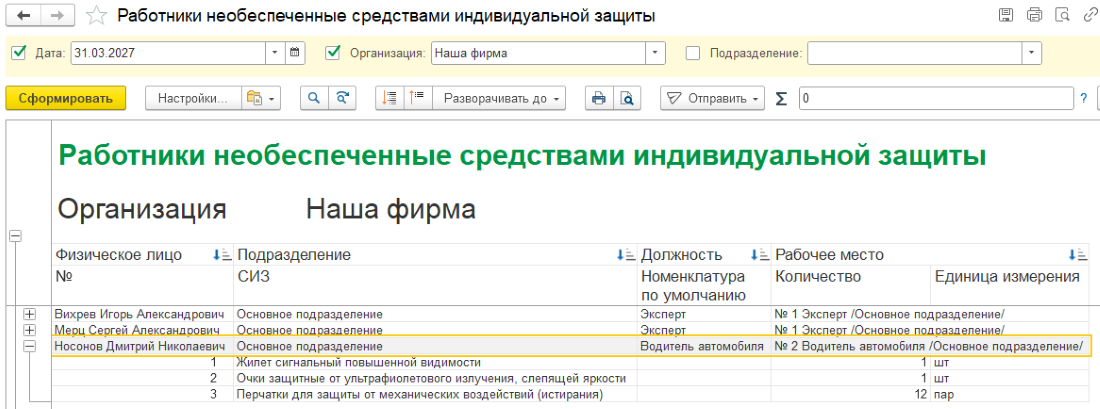Open the Организация dropdown list

655,53
